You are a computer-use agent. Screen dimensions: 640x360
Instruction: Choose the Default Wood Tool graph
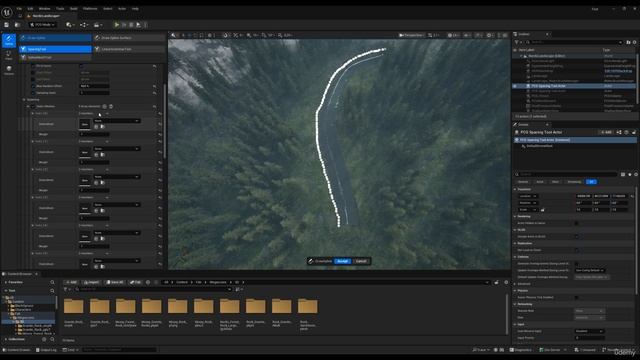pos(55,58)
